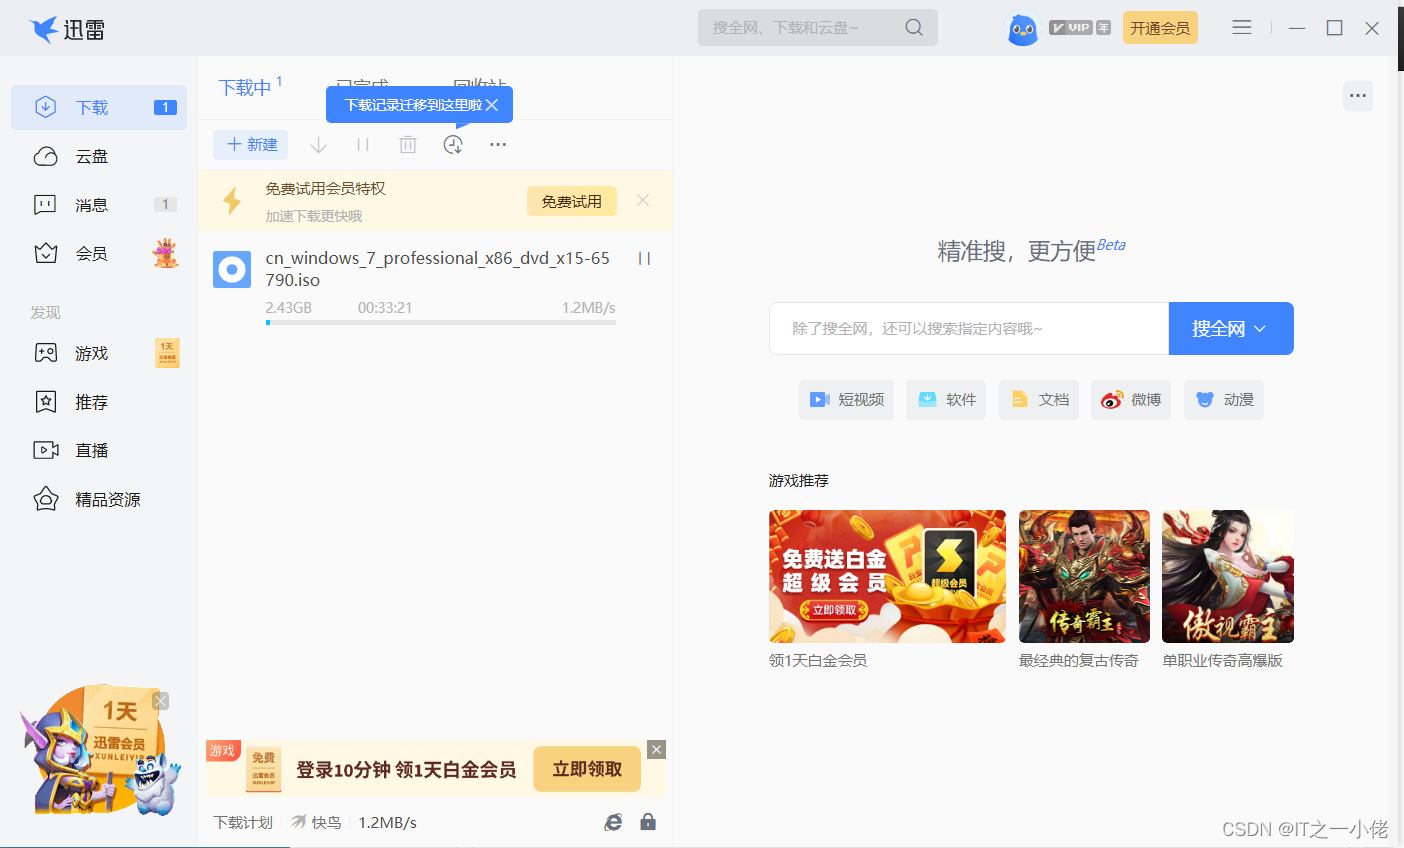Click the 消息 unread count badge
The image size is (1404, 848).
pyautogui.click(x=165, y=204)
